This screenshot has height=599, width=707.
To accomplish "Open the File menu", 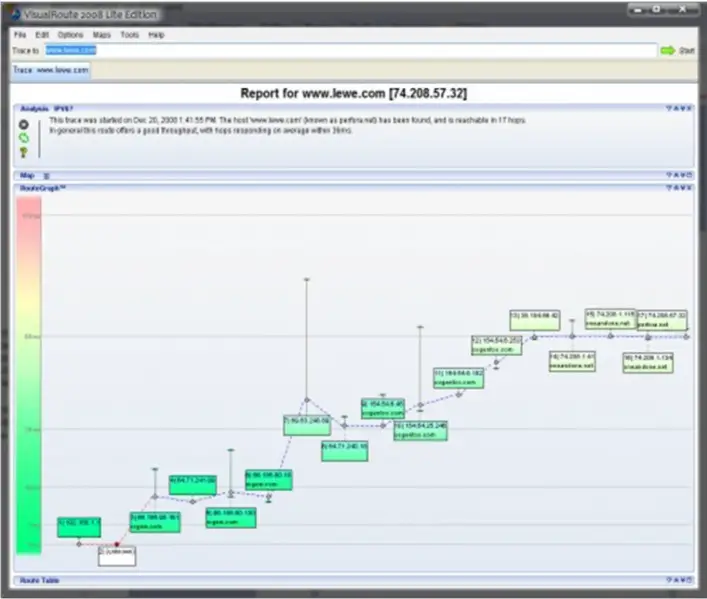I will coord(20,35).
